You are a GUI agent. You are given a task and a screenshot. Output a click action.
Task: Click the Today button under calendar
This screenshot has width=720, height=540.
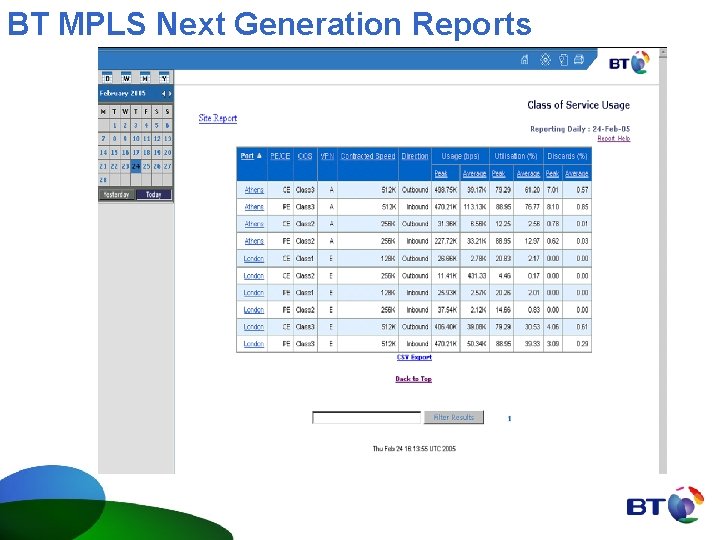point(154,195)
